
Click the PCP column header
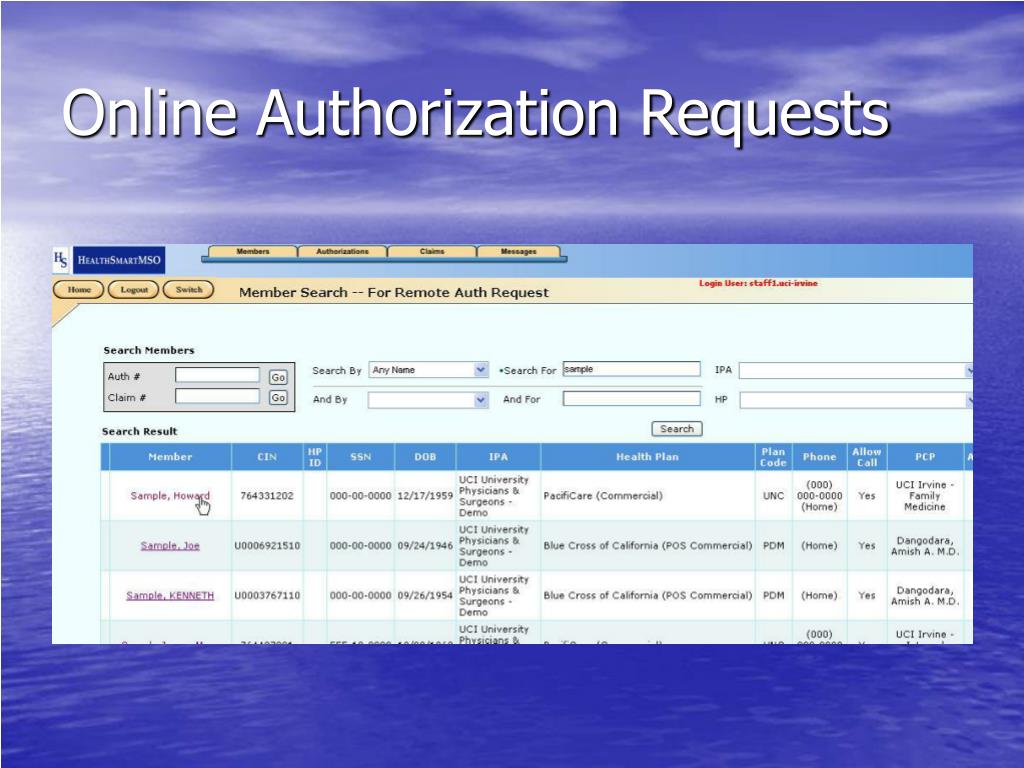[925, 457]
